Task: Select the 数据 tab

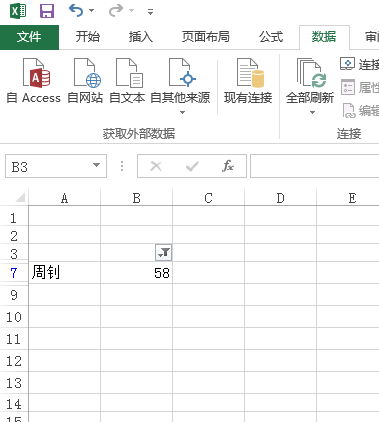Action: pos(324,37)
